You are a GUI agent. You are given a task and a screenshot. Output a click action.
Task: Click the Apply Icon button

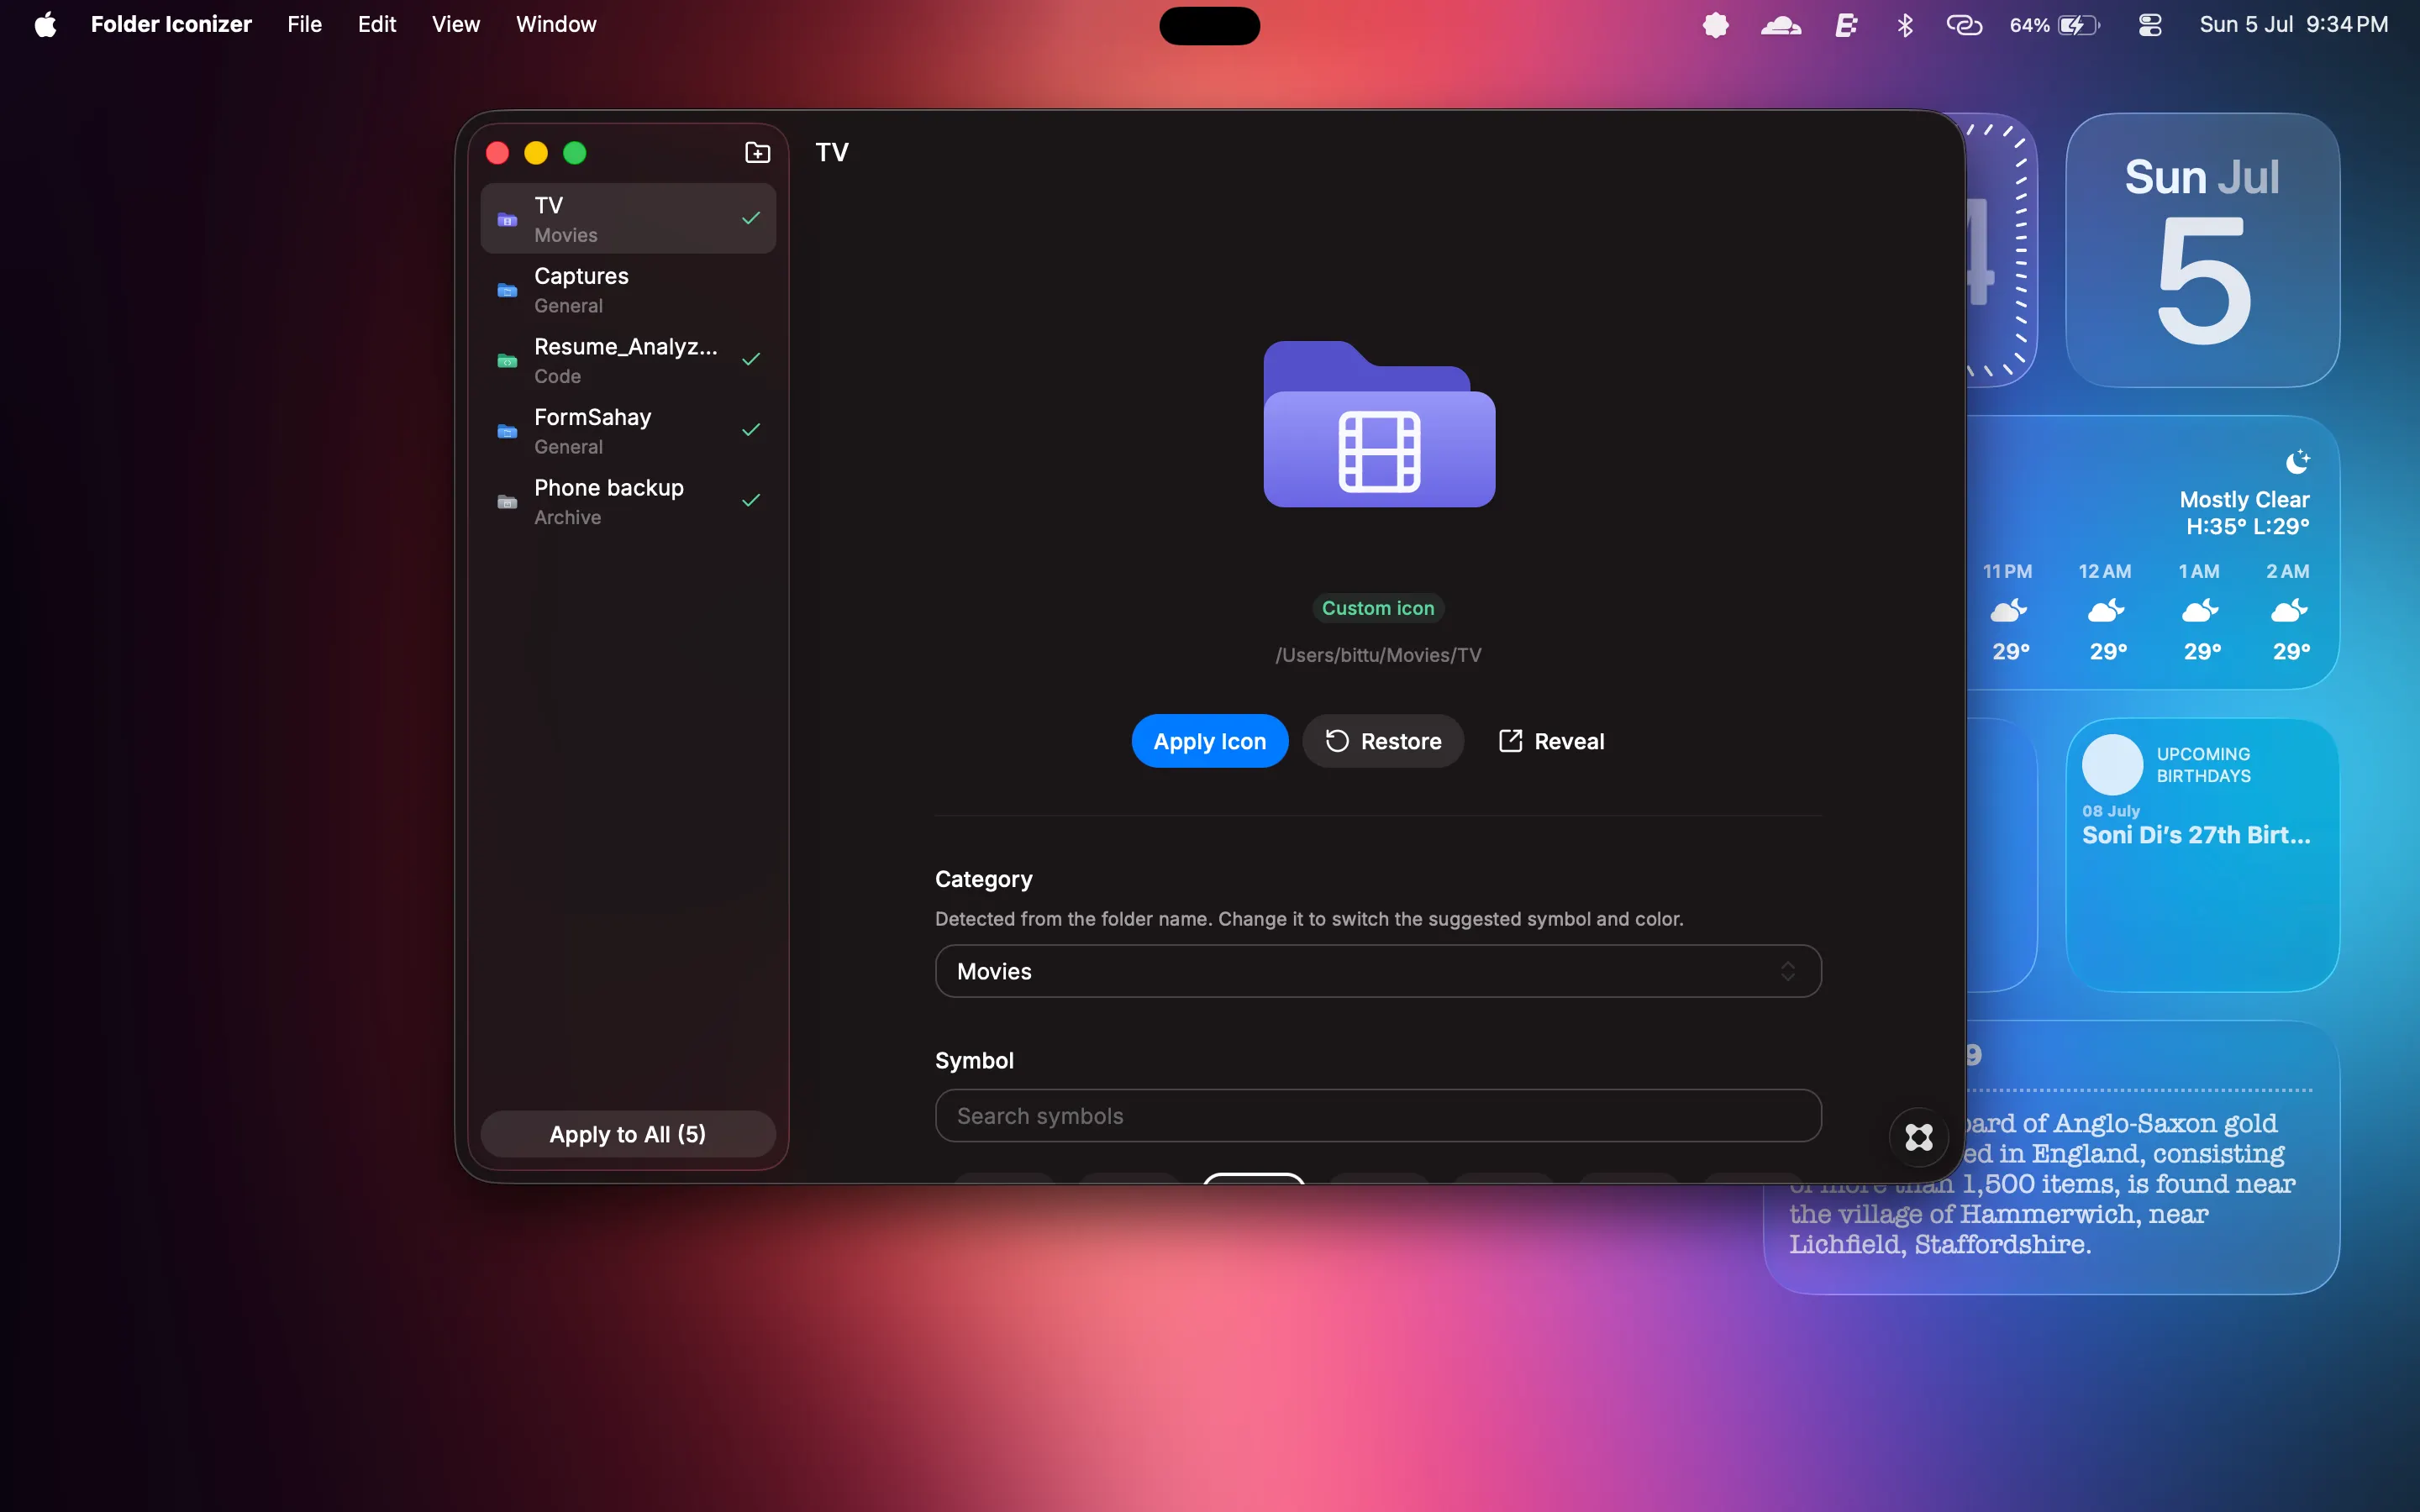click(1209, 741)
